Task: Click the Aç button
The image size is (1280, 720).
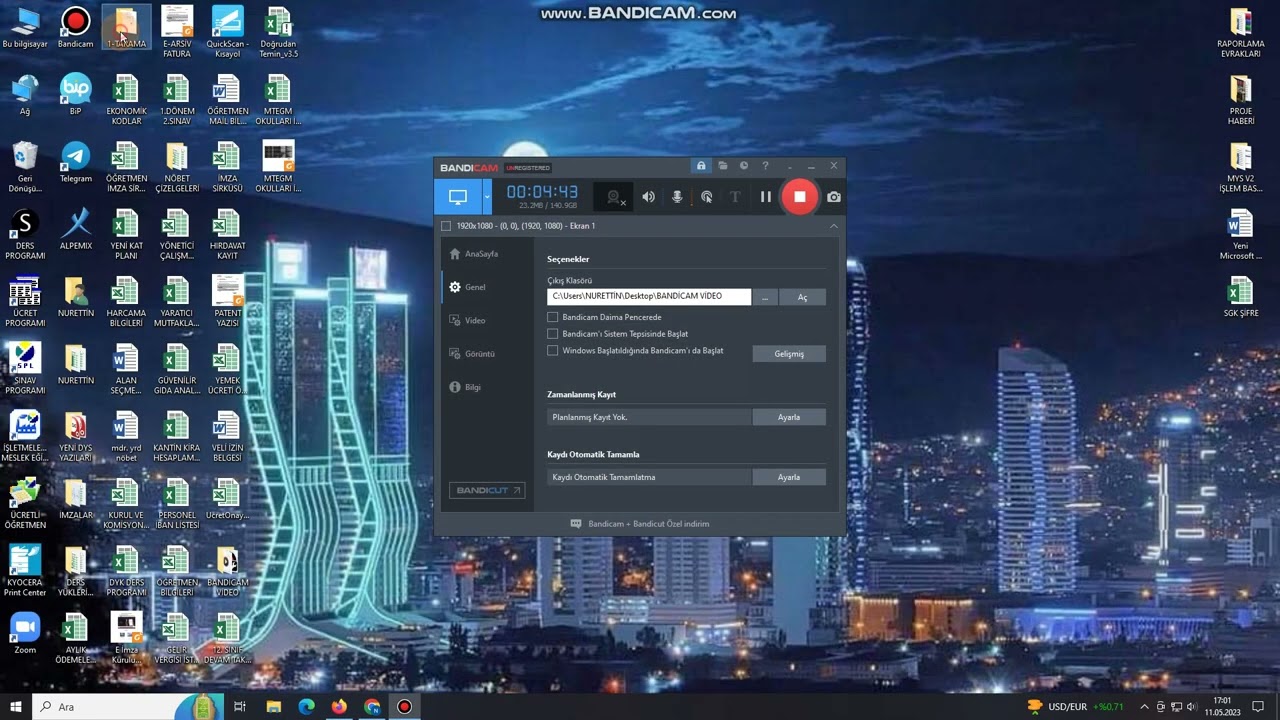Action: [802, 297]
